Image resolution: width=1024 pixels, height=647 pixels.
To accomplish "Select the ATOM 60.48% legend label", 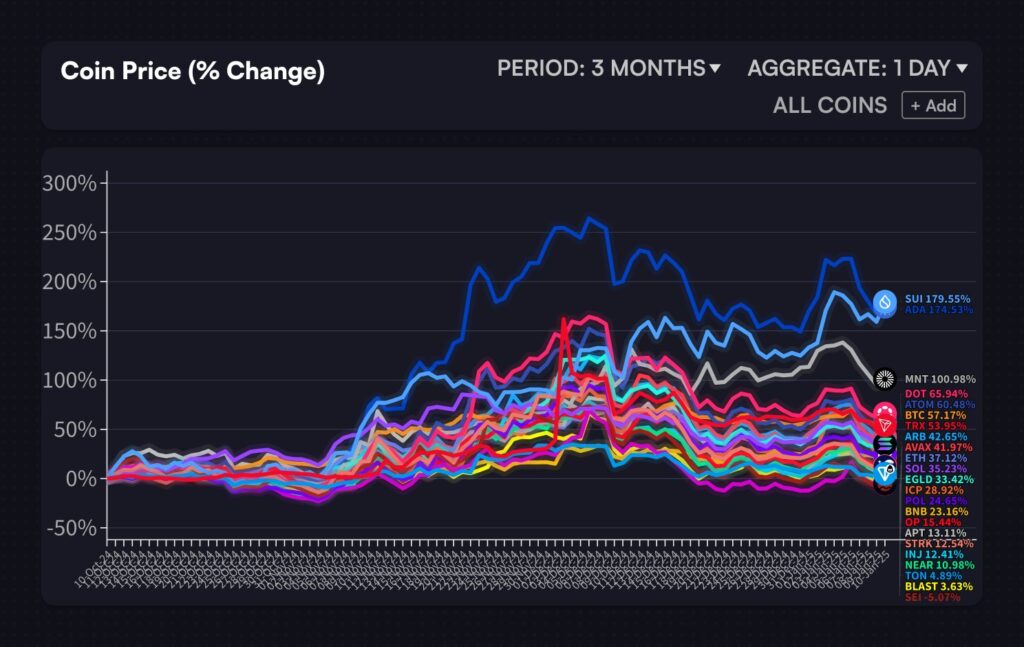I will (x=939, y=405).
